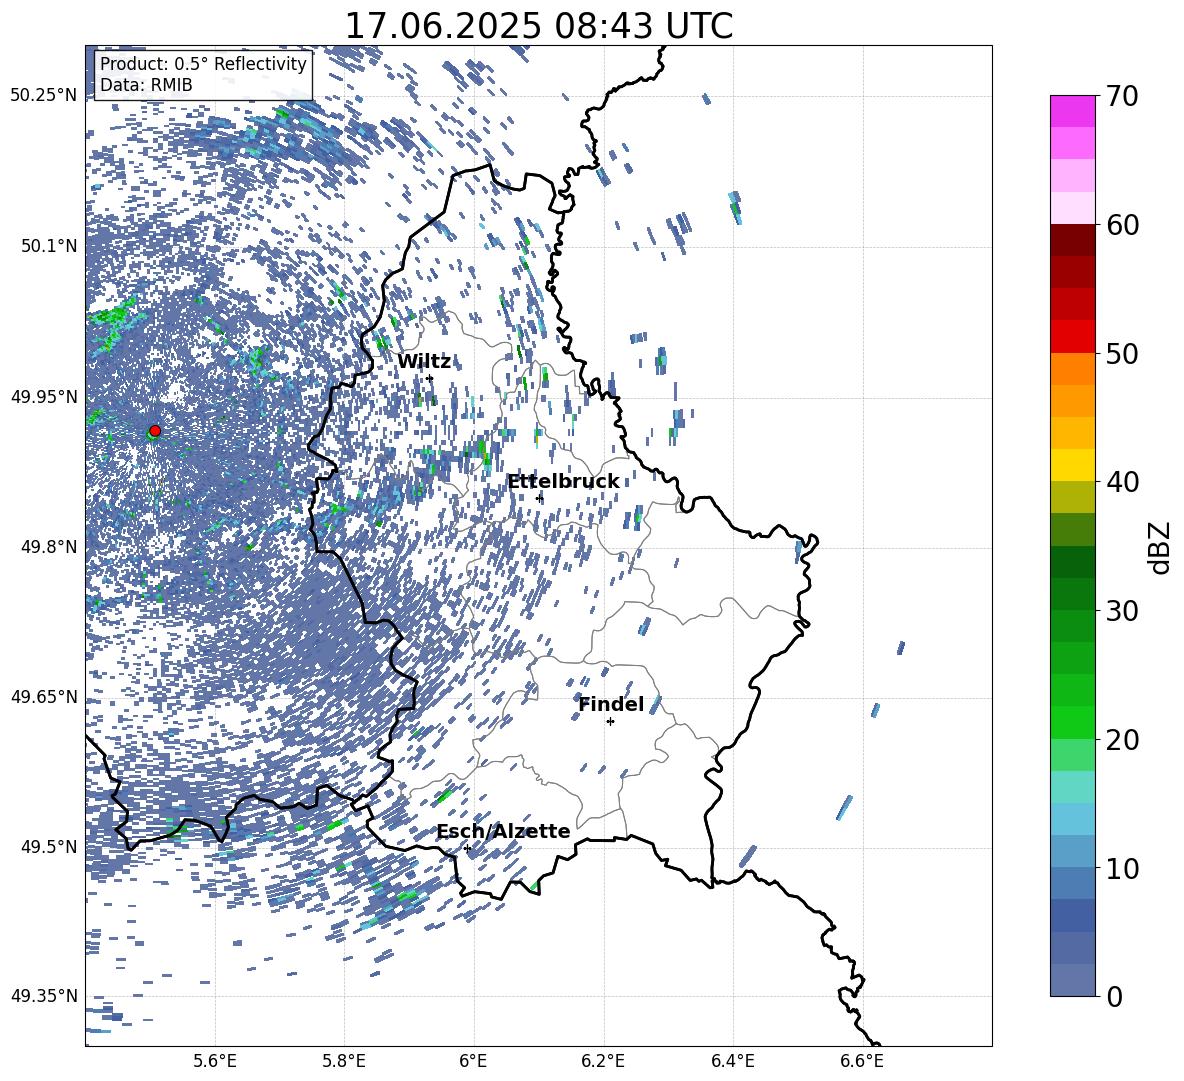Click the 6.2°E longitude label
1184x1081 pixels.
603,1061
